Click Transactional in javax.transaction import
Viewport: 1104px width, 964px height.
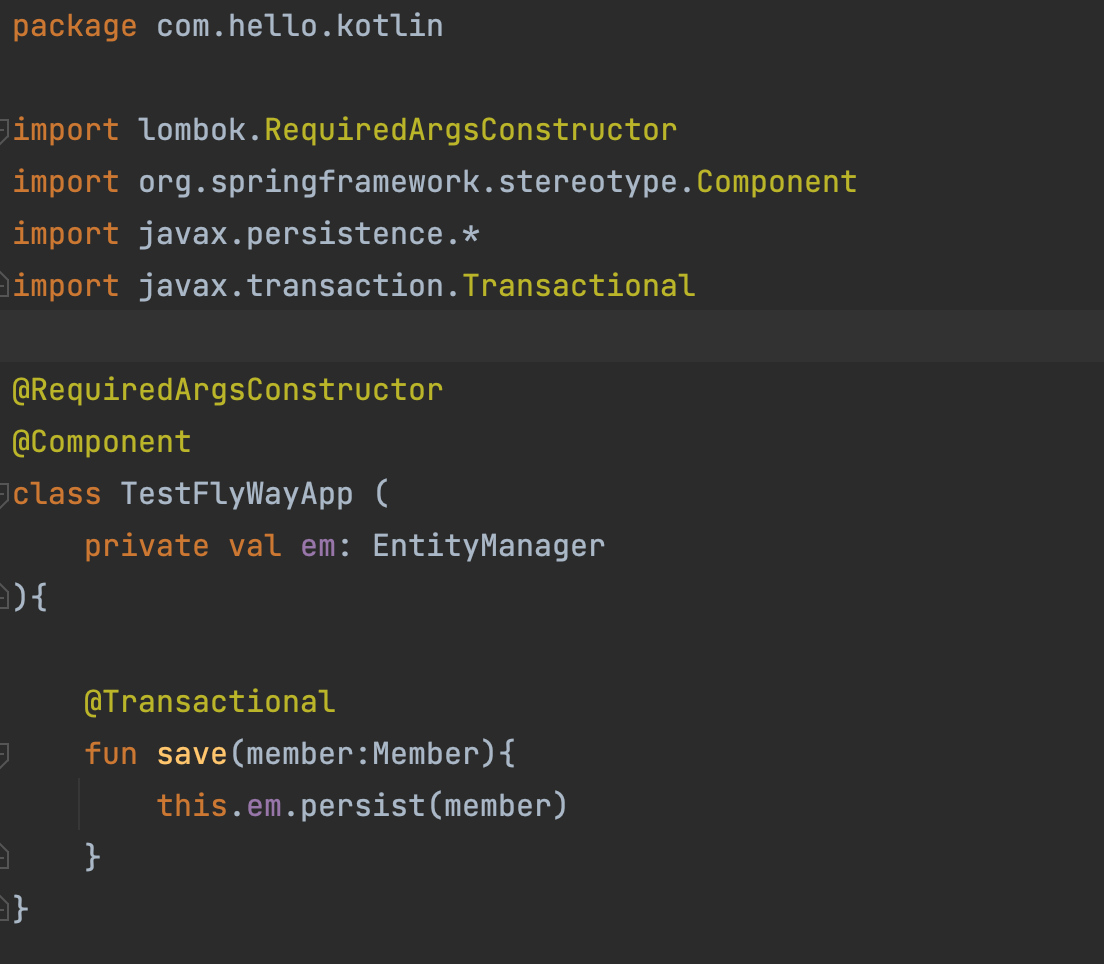point(579,286)
